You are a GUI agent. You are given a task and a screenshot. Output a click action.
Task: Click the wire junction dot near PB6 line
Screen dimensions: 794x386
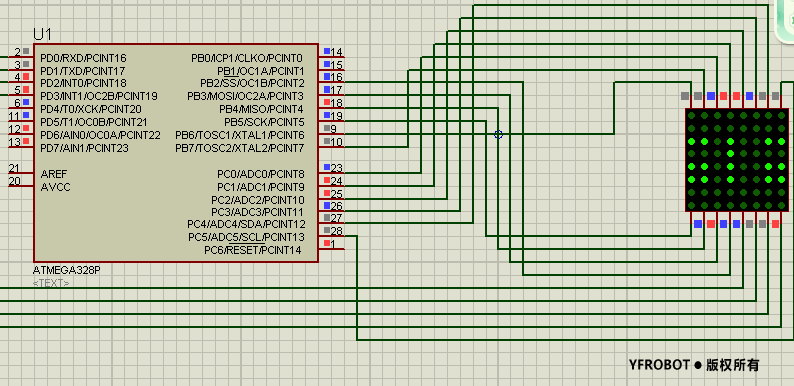point(498,134)
